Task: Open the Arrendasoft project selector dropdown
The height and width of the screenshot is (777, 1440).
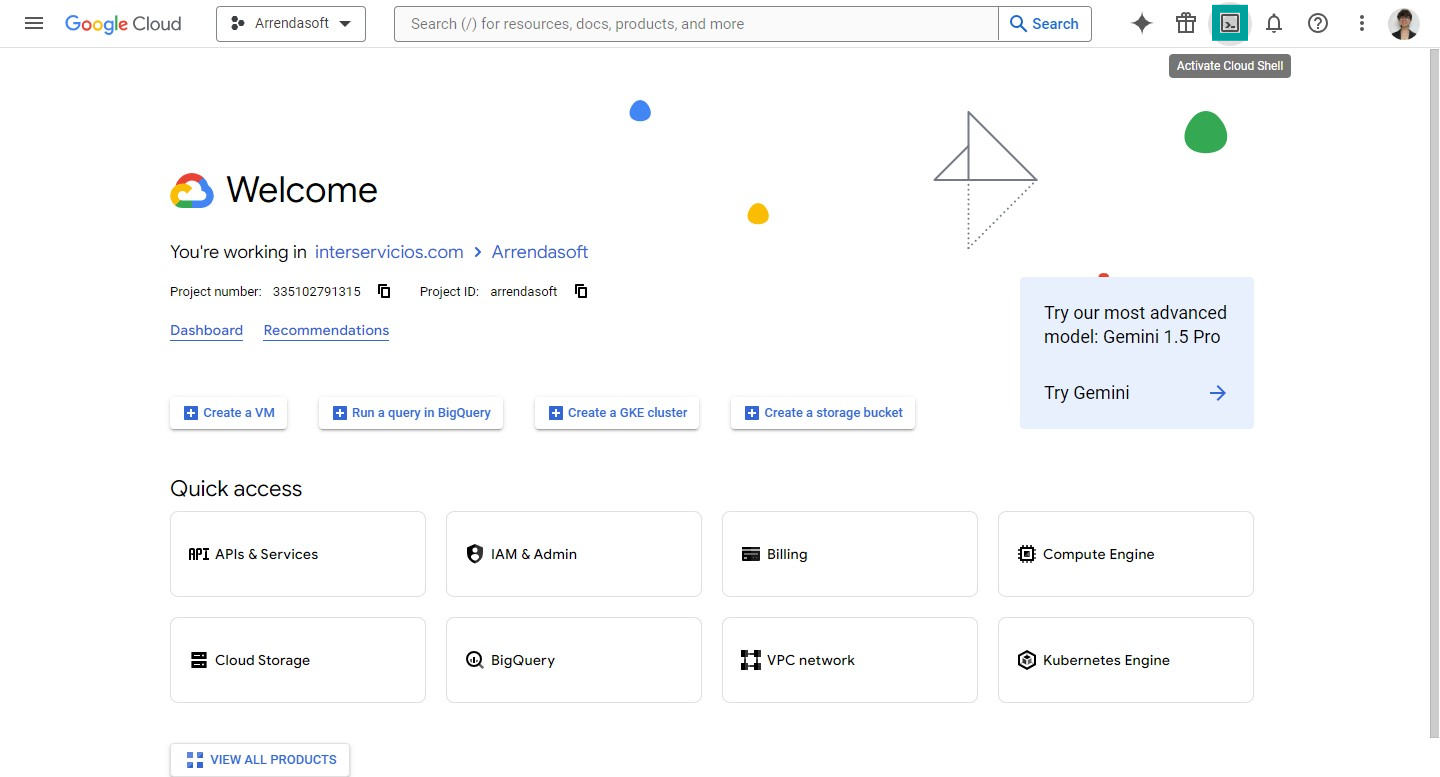Action: point(291,23)
